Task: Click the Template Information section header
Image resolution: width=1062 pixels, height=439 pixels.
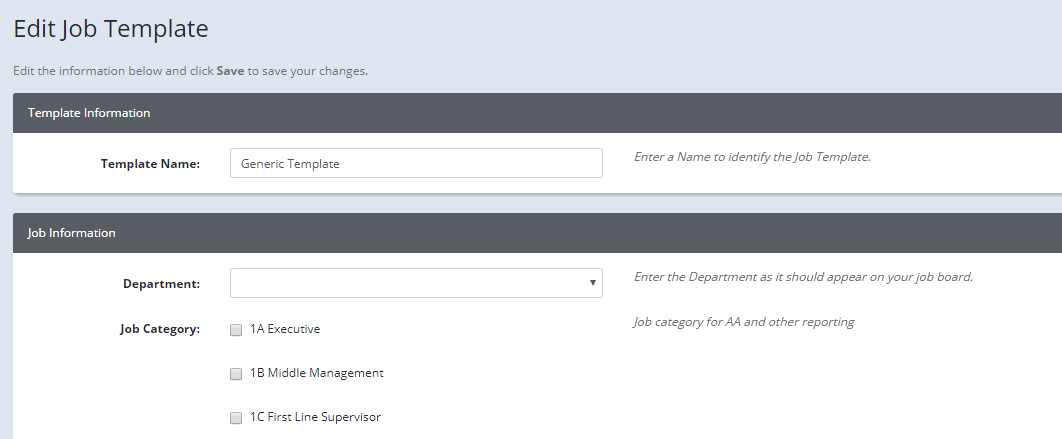Action: tap(537, 113)
